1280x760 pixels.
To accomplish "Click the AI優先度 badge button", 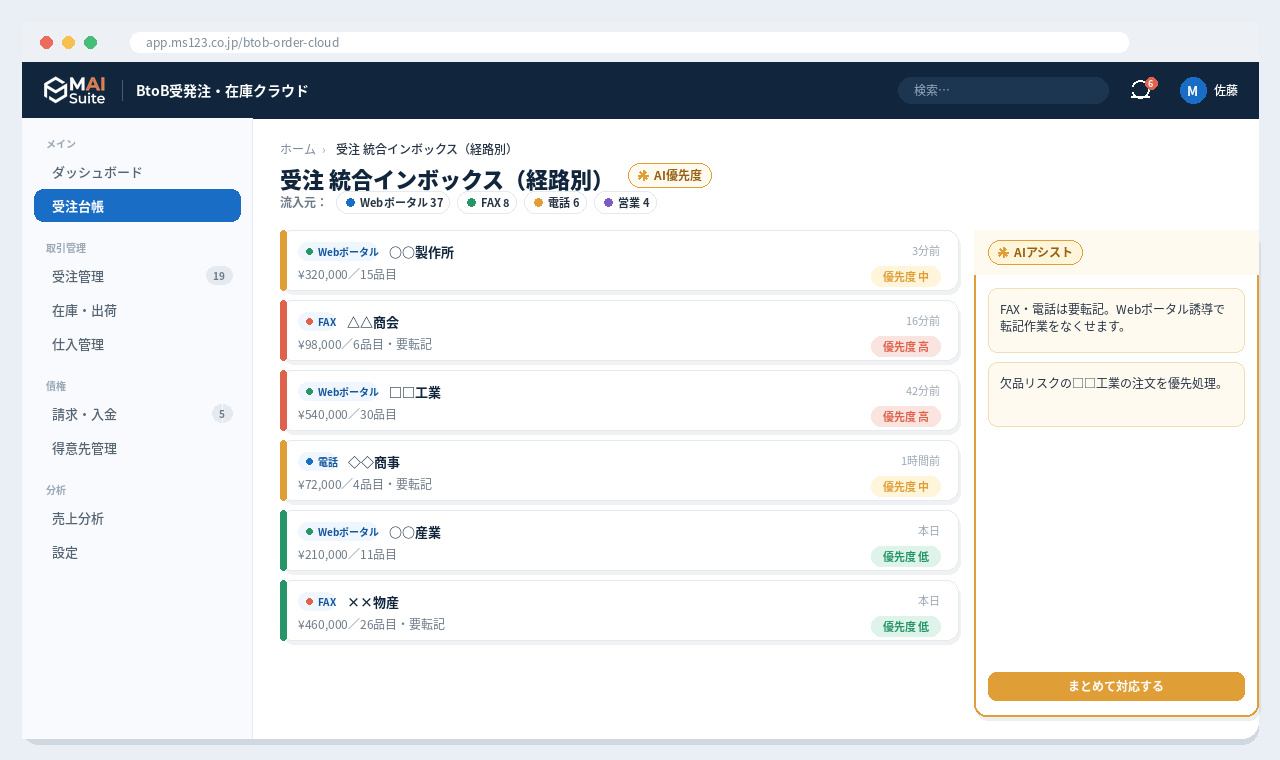I will click(x=670, y=175).
